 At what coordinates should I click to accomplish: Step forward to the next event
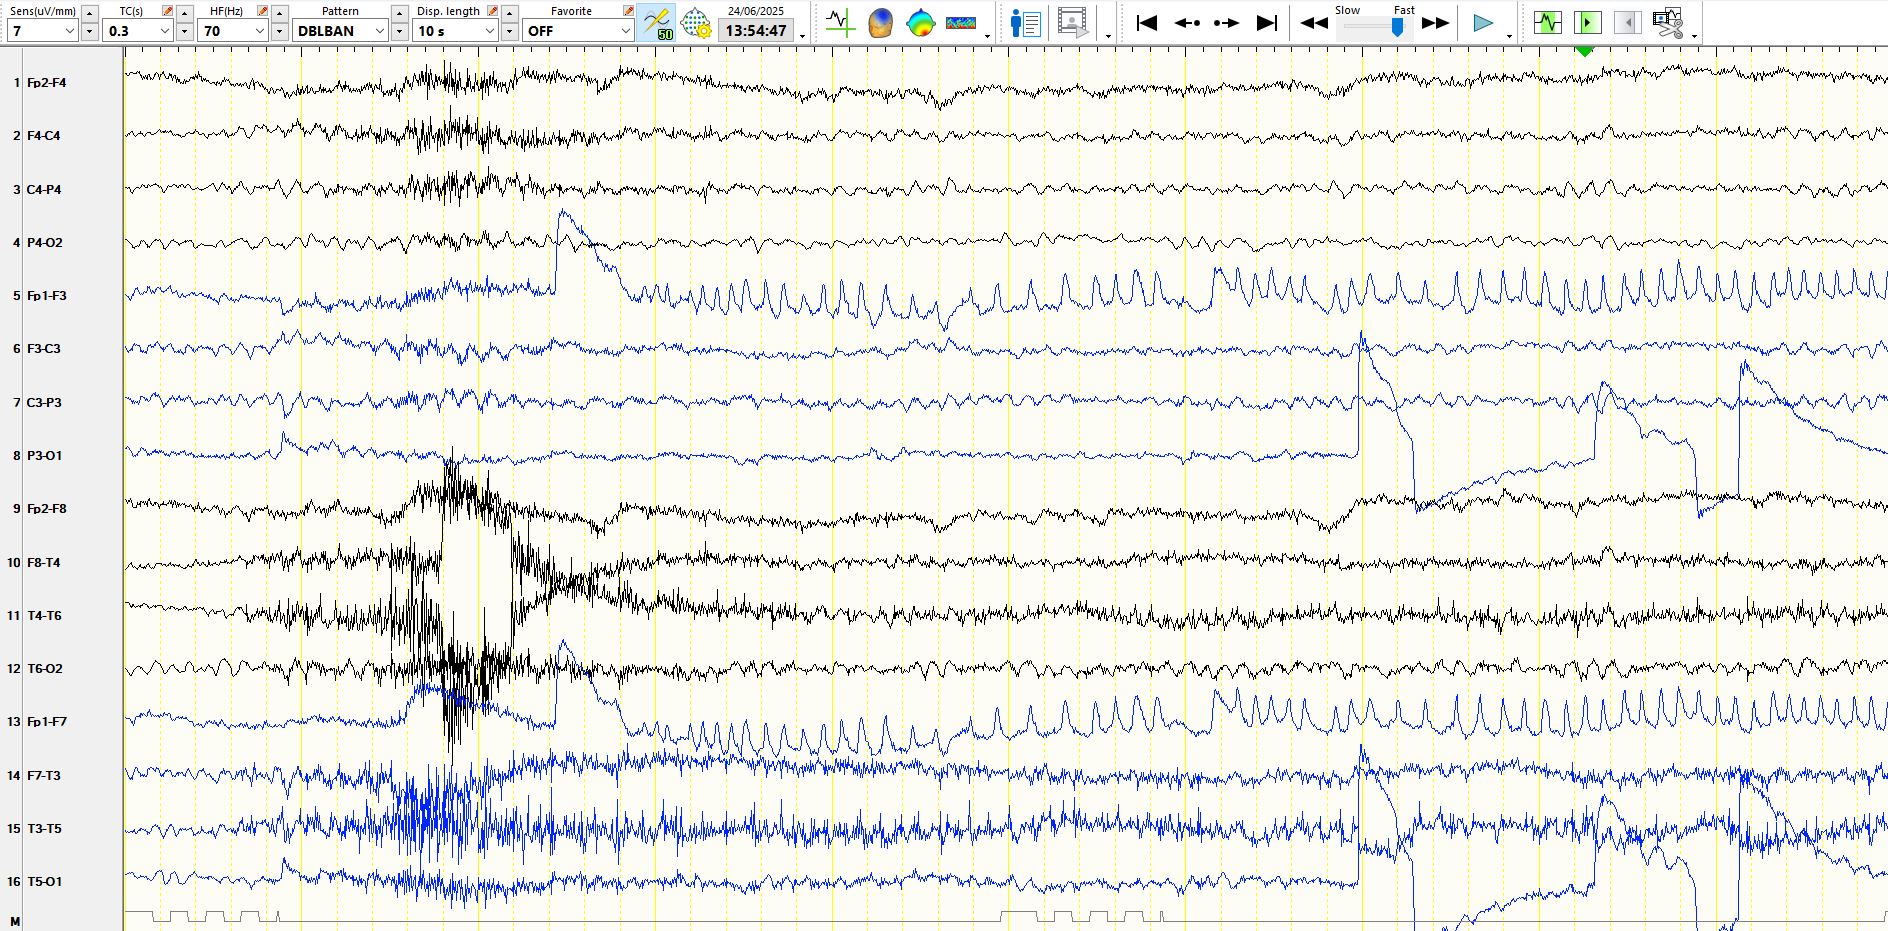point(1226,23)
